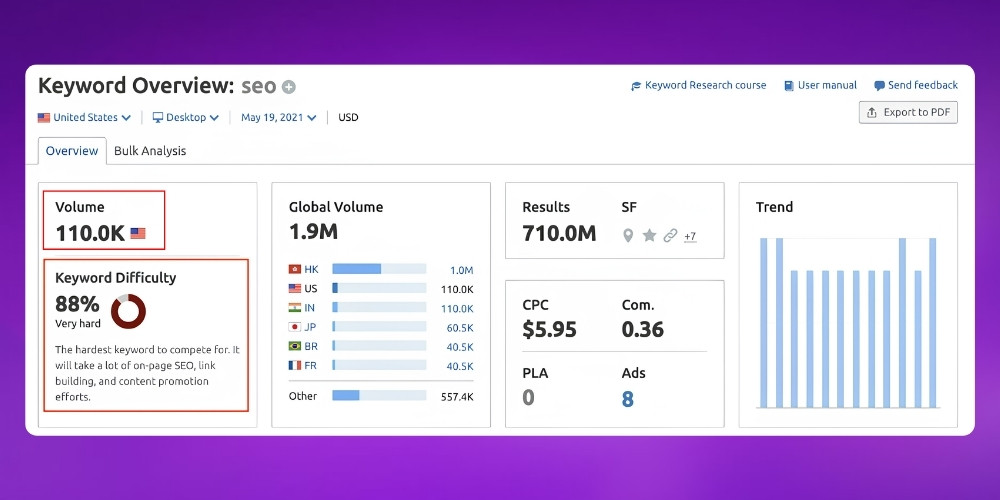Click the Other volume progress bar
Image resolution: width=1000 pixels, height=500 pixels.
click(379, 395)
